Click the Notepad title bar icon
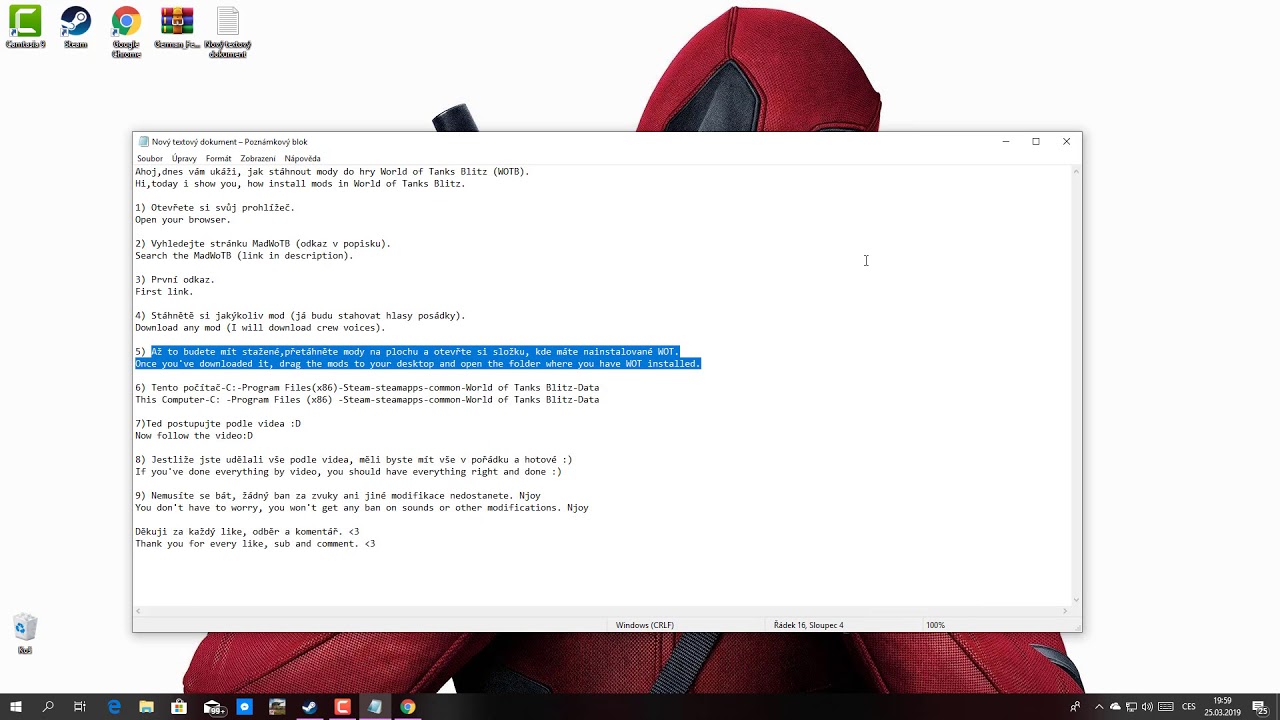The image size is (1280, 720). 144,142
